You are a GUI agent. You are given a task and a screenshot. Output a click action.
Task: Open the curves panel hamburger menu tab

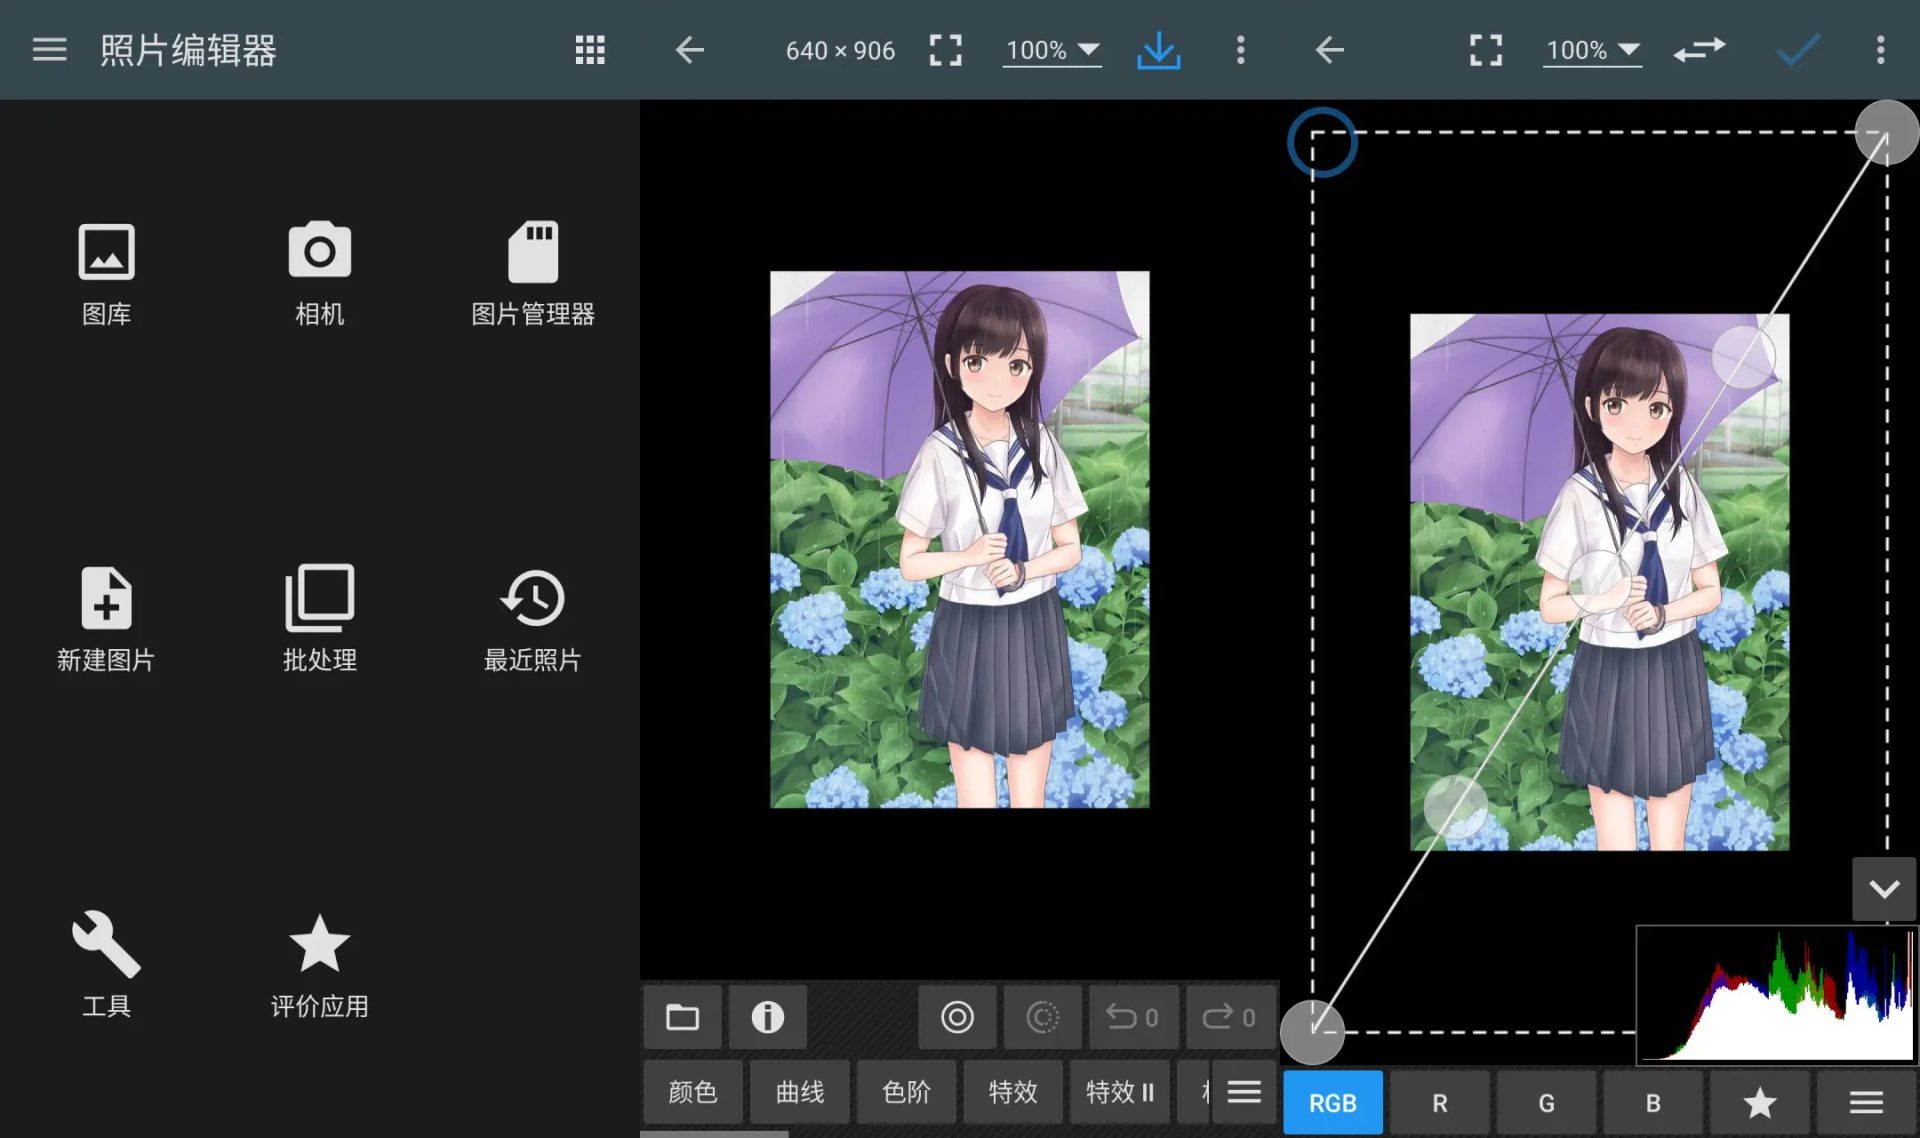coord(1866,1103)
